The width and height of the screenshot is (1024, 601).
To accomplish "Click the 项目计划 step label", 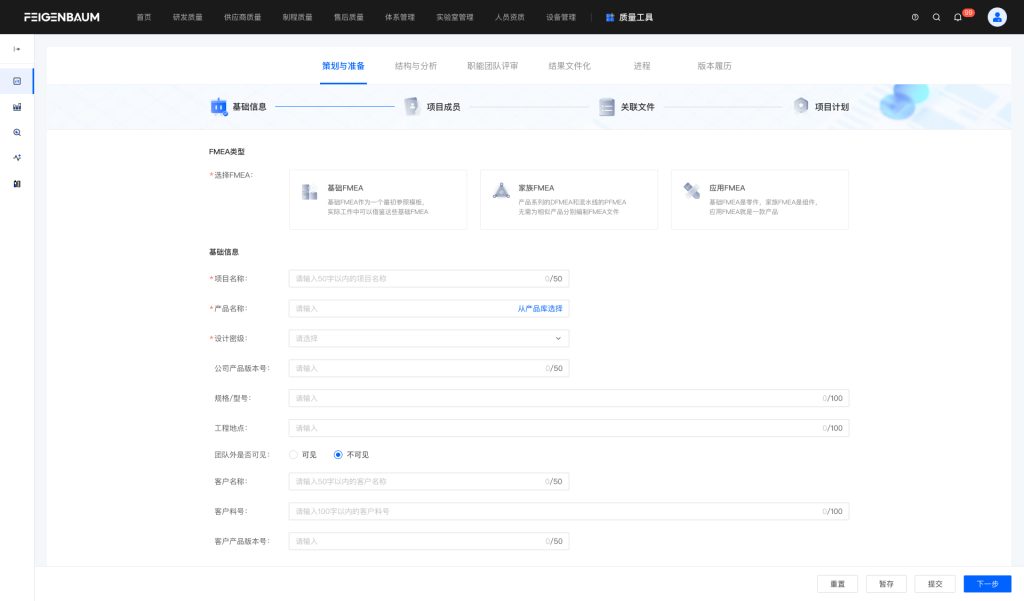I will click(x=832, y=107).
